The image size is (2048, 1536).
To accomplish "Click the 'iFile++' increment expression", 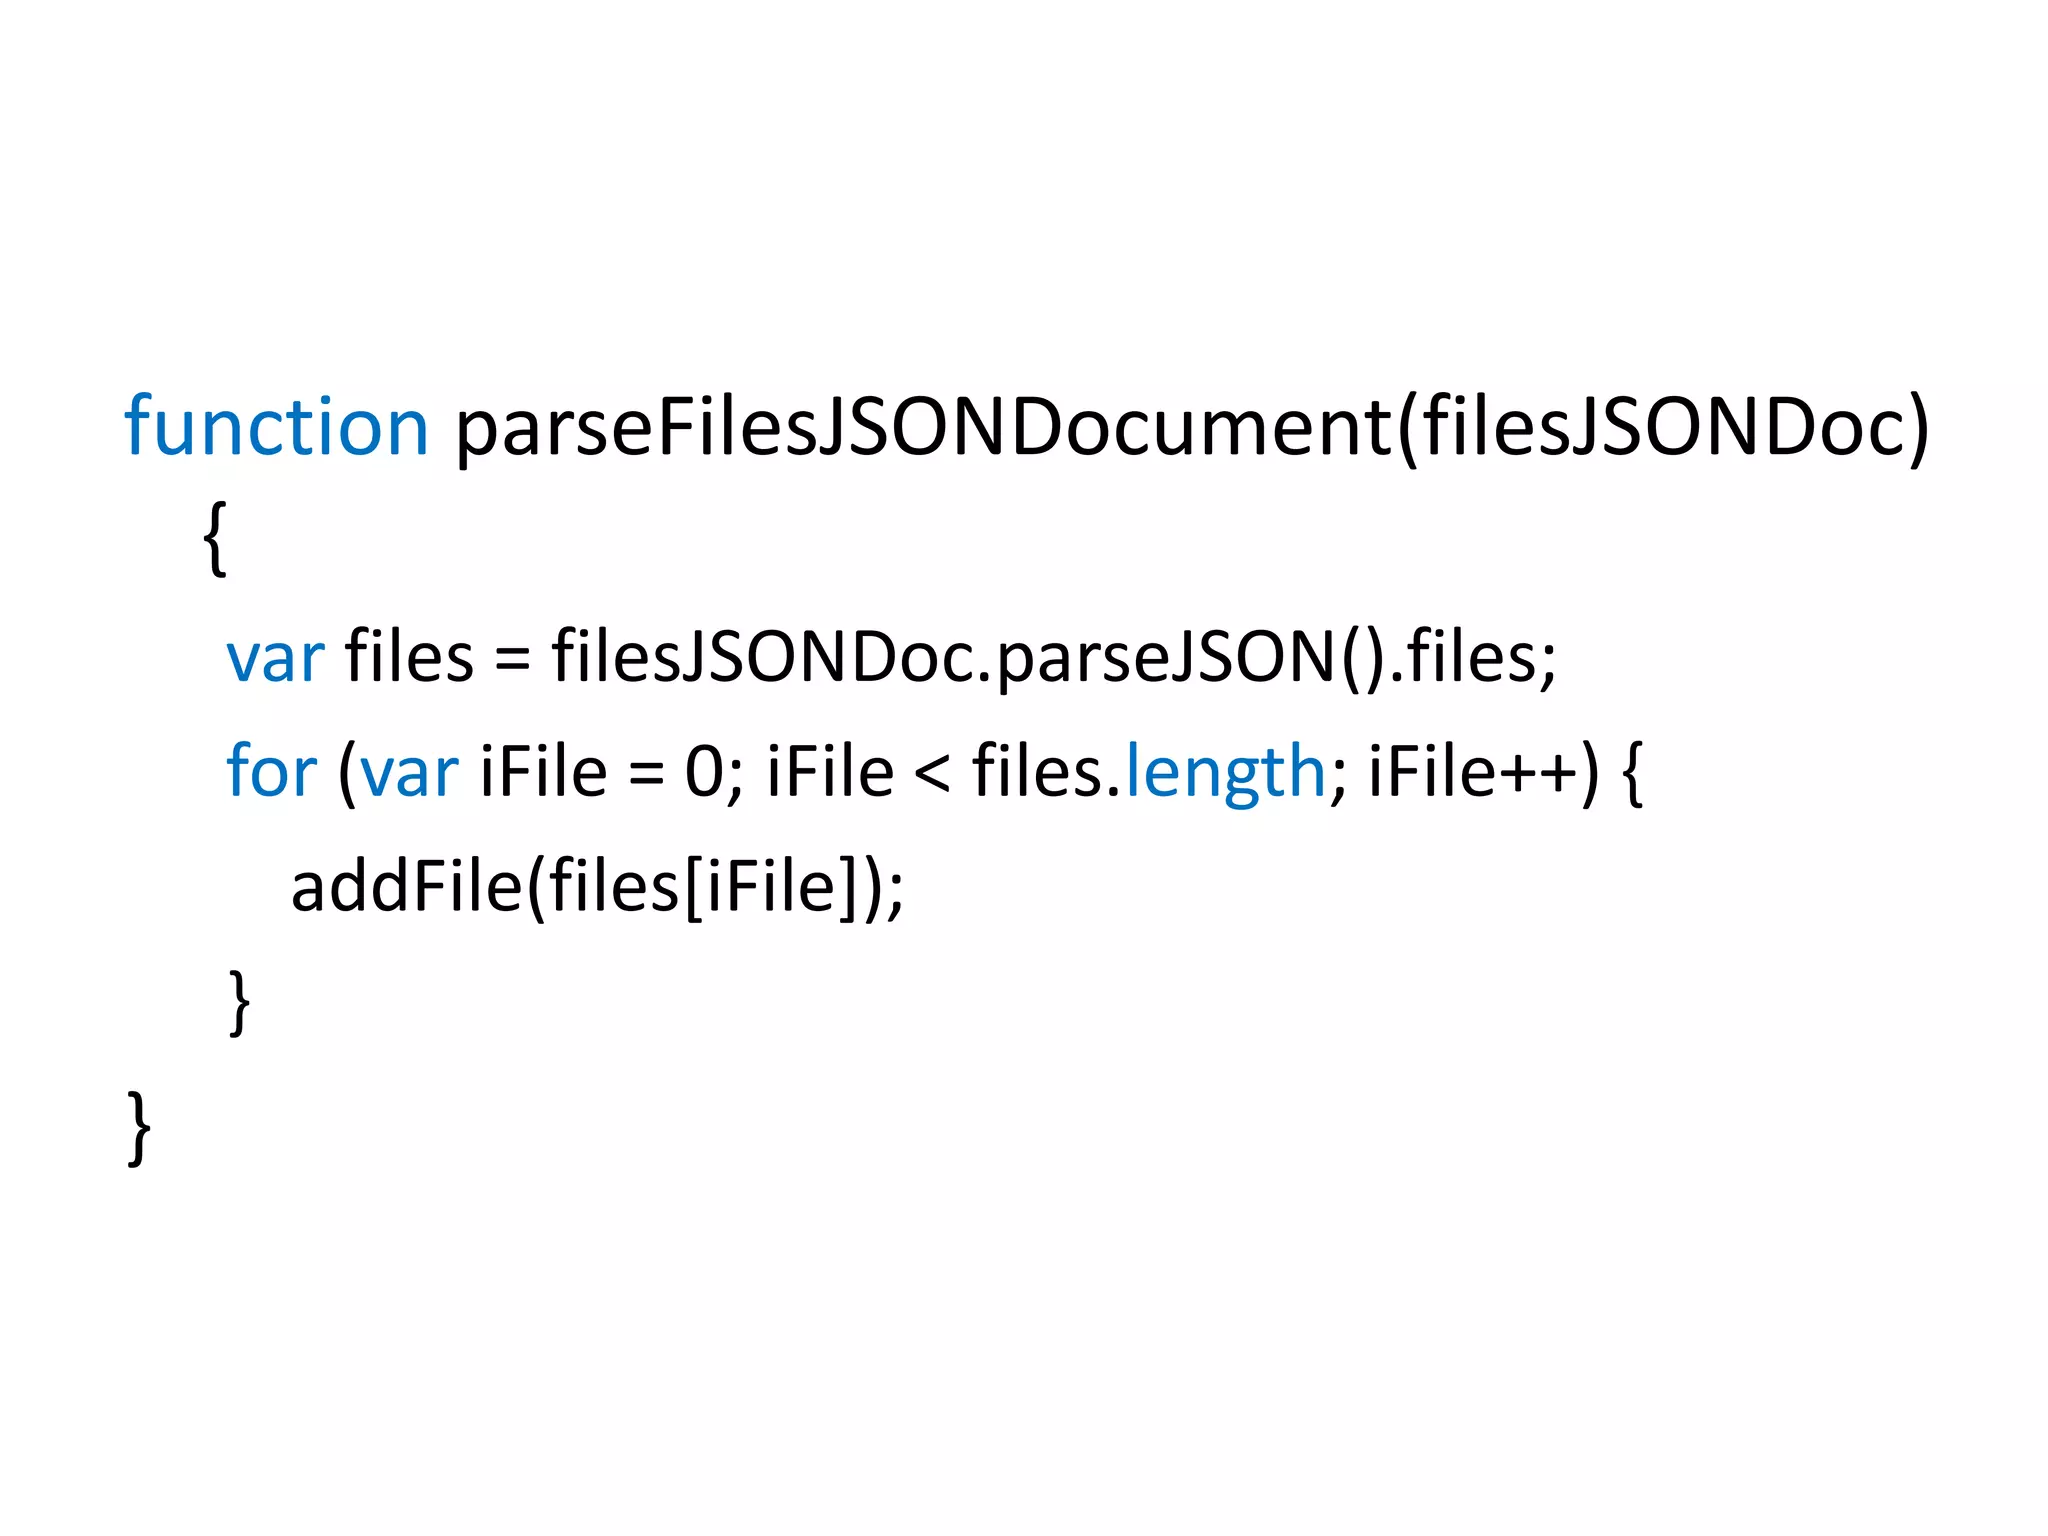I will [1473, 772].
